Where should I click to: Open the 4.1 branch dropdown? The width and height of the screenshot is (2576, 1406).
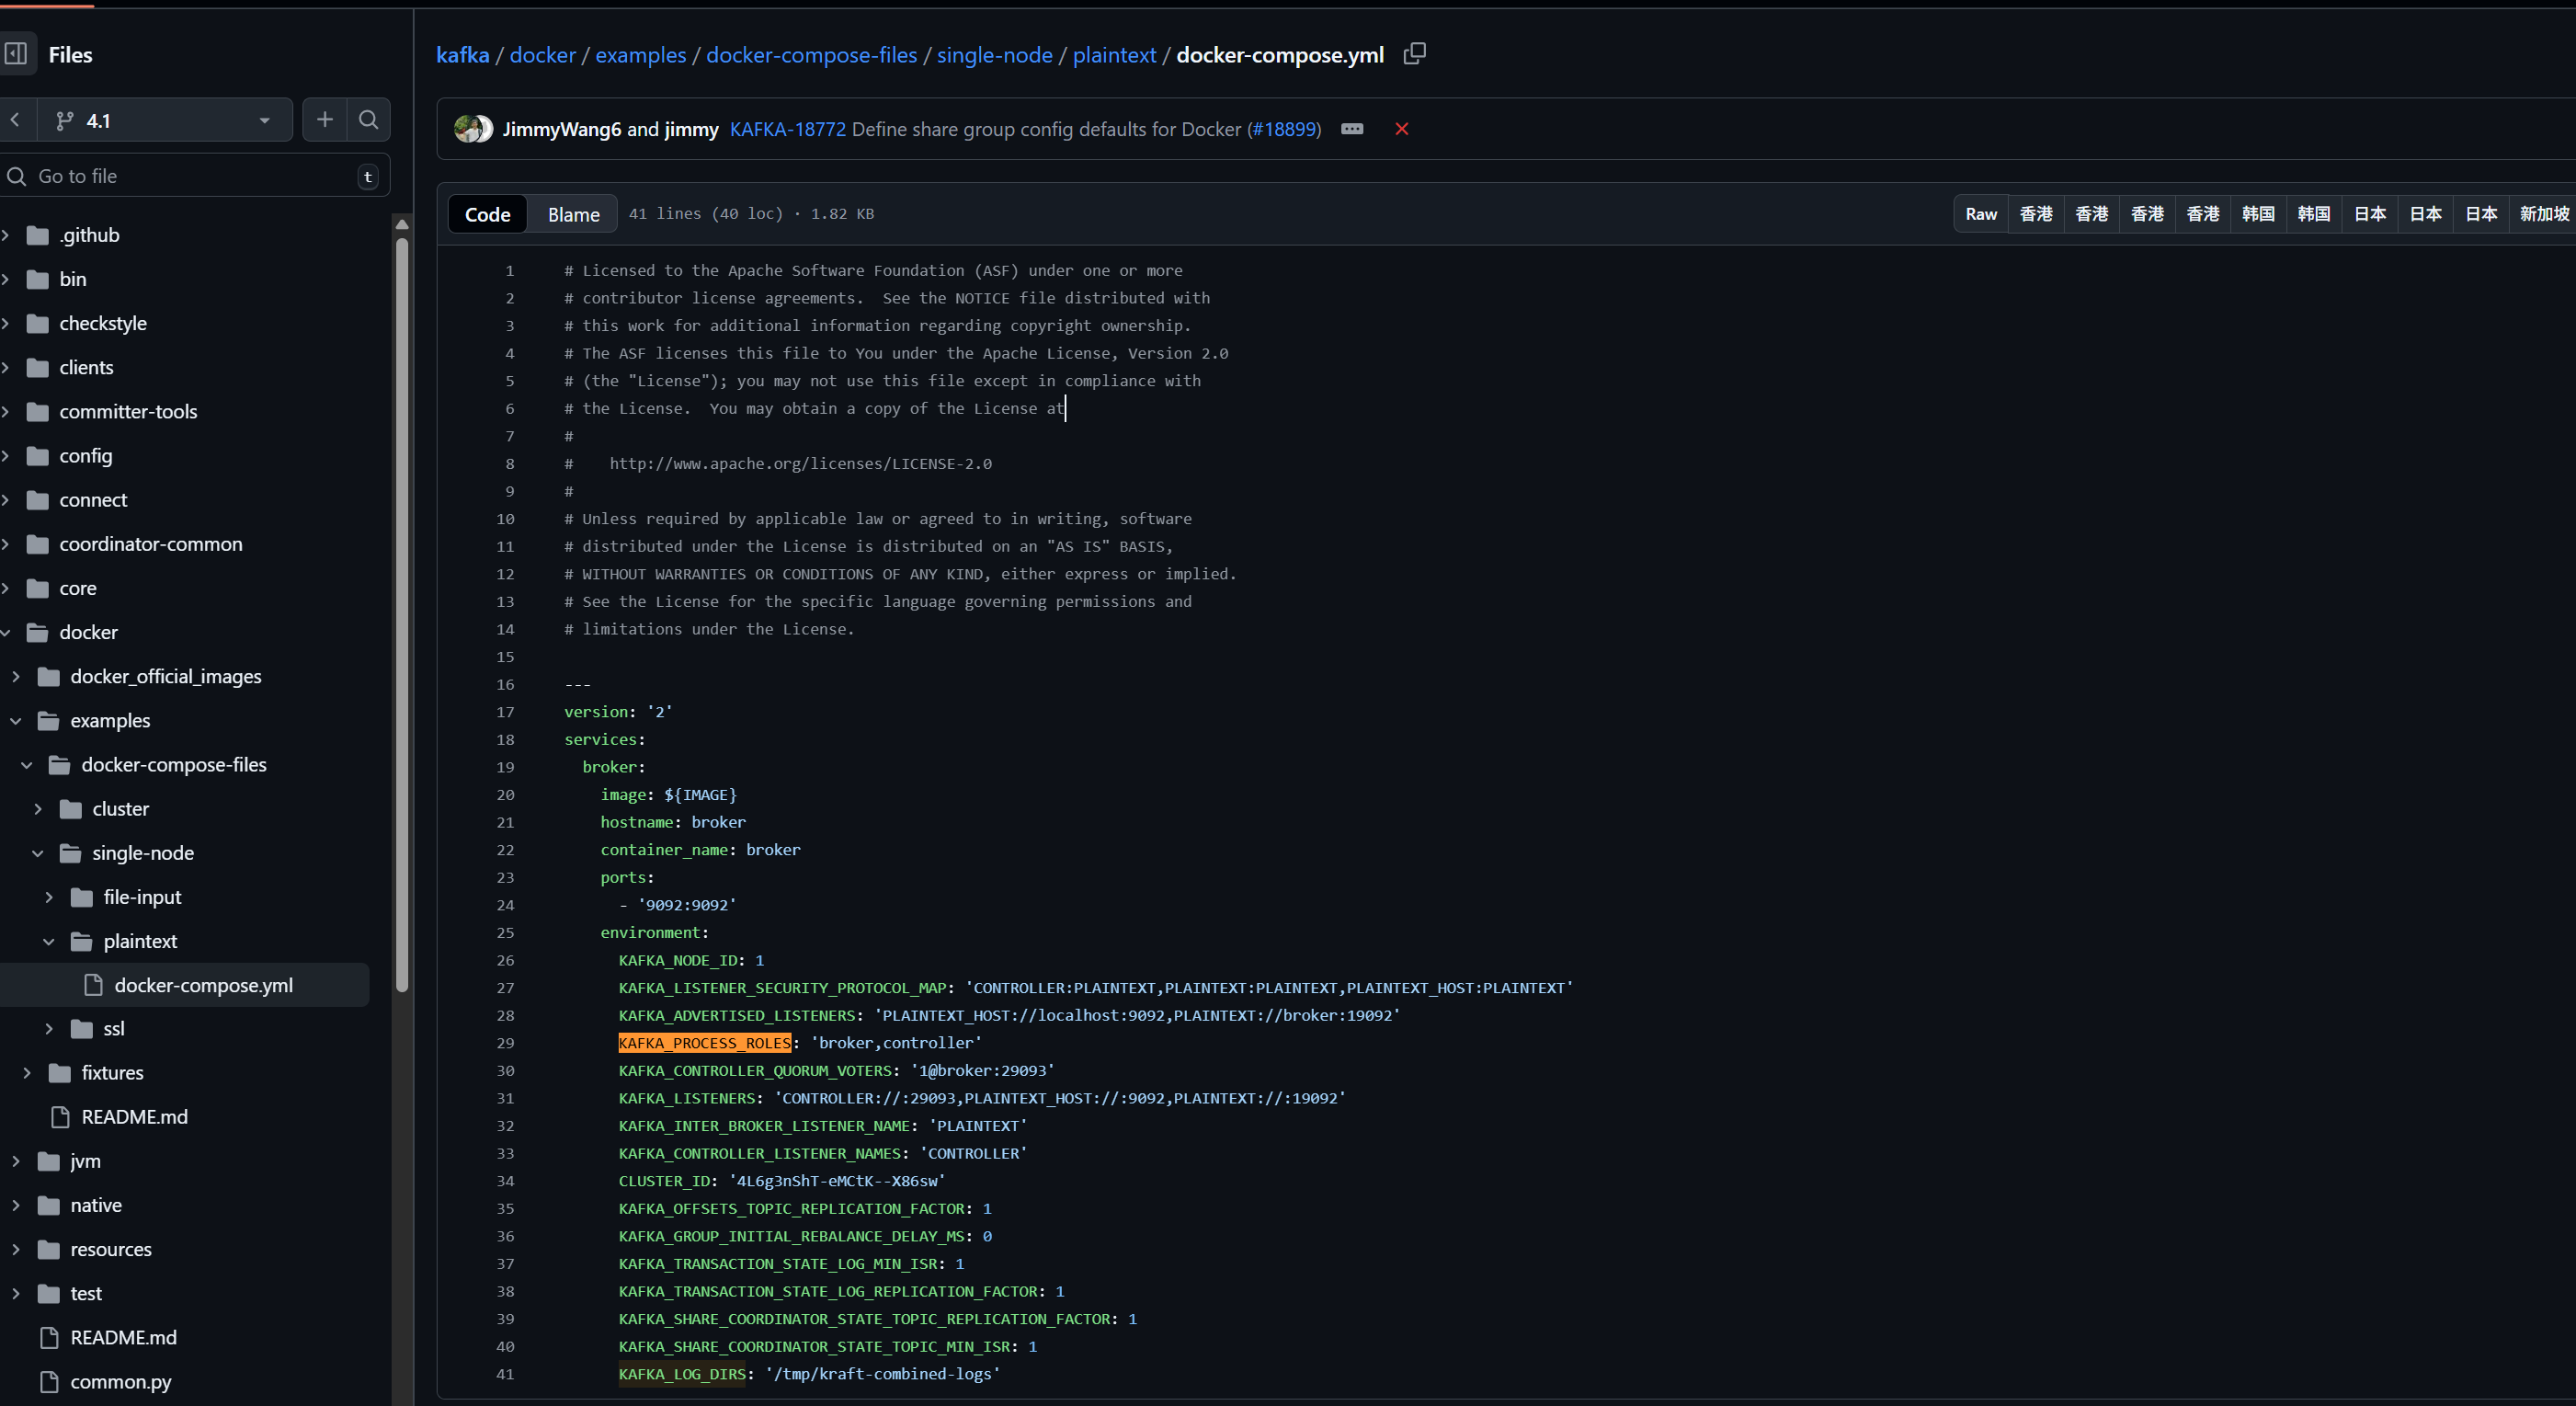[x=165, y=120]
